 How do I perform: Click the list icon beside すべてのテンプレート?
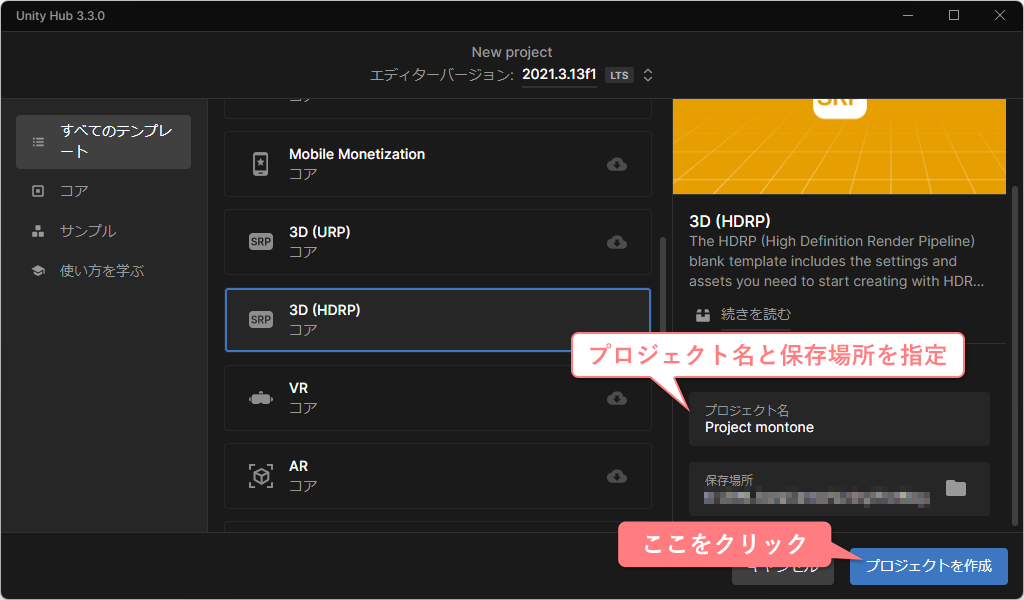39,142
